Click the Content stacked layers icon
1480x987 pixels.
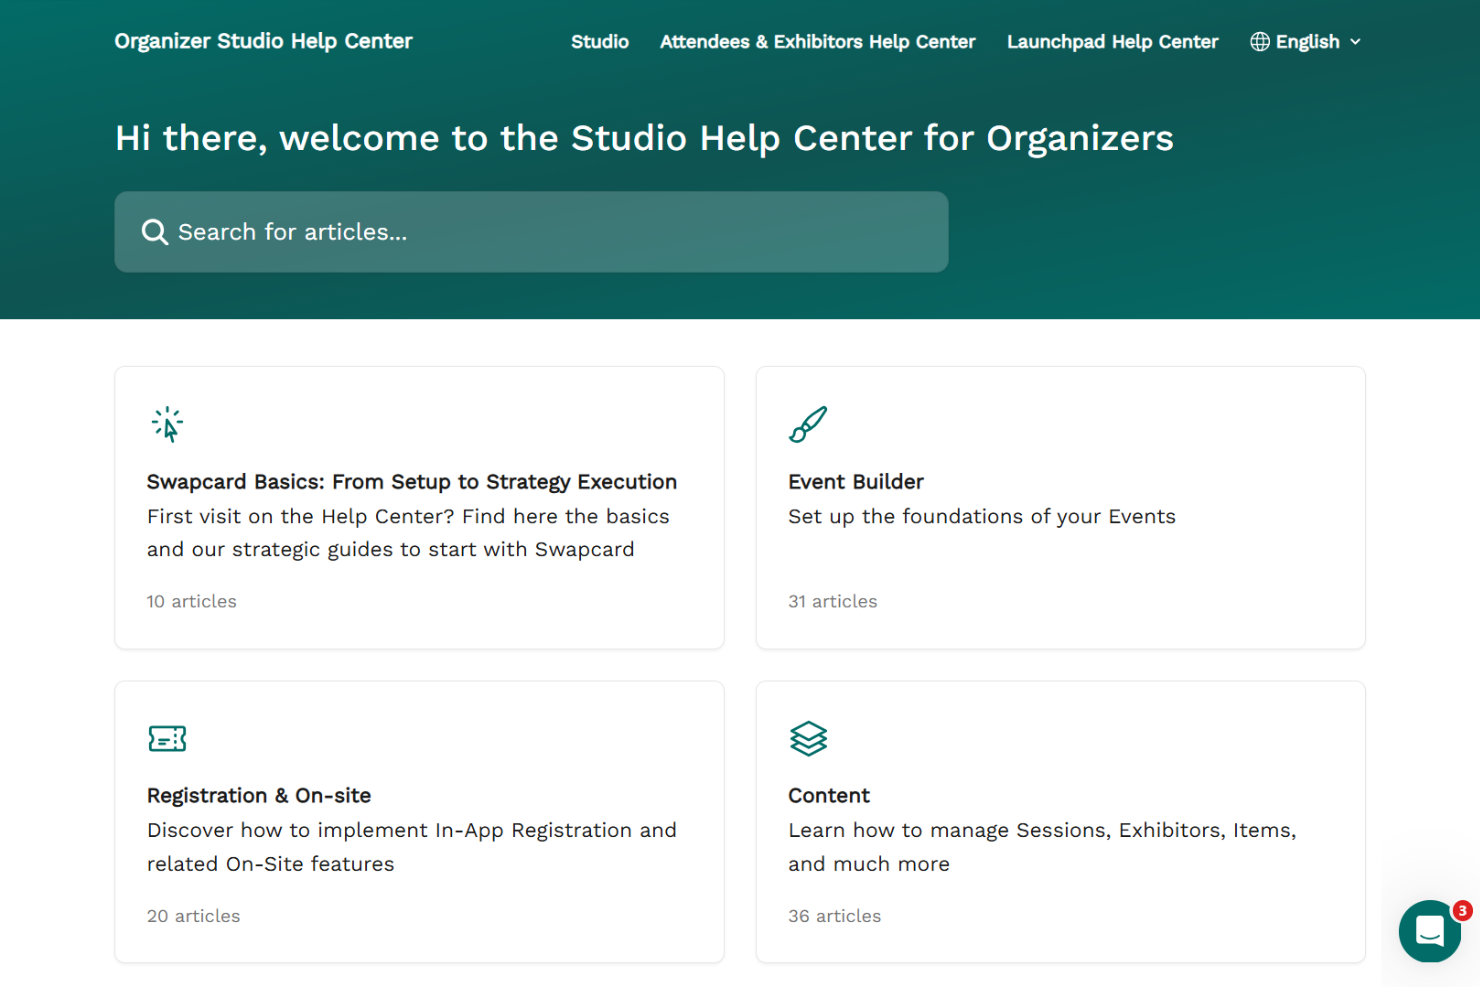(808, 738)
